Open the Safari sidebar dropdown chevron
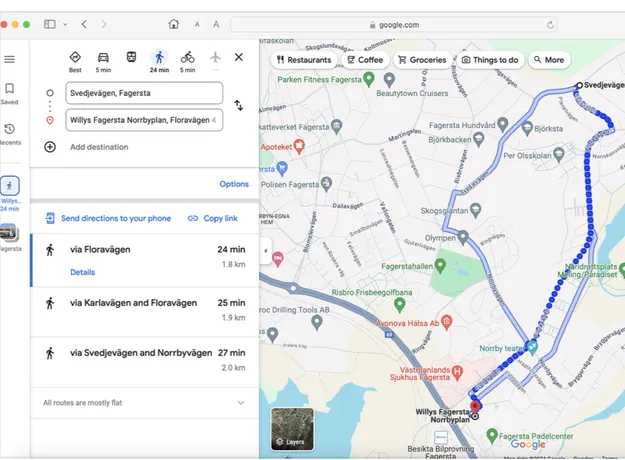 pyautogui.click(x=65, y=24)
